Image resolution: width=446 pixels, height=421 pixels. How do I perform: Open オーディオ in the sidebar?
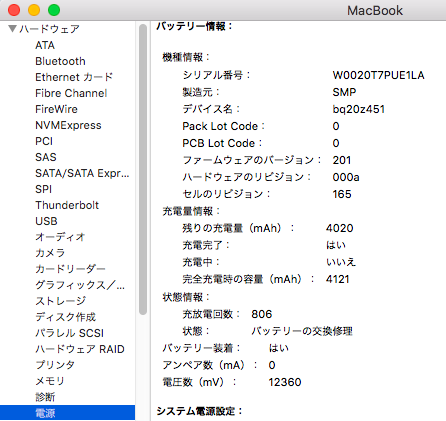point(60,237)
